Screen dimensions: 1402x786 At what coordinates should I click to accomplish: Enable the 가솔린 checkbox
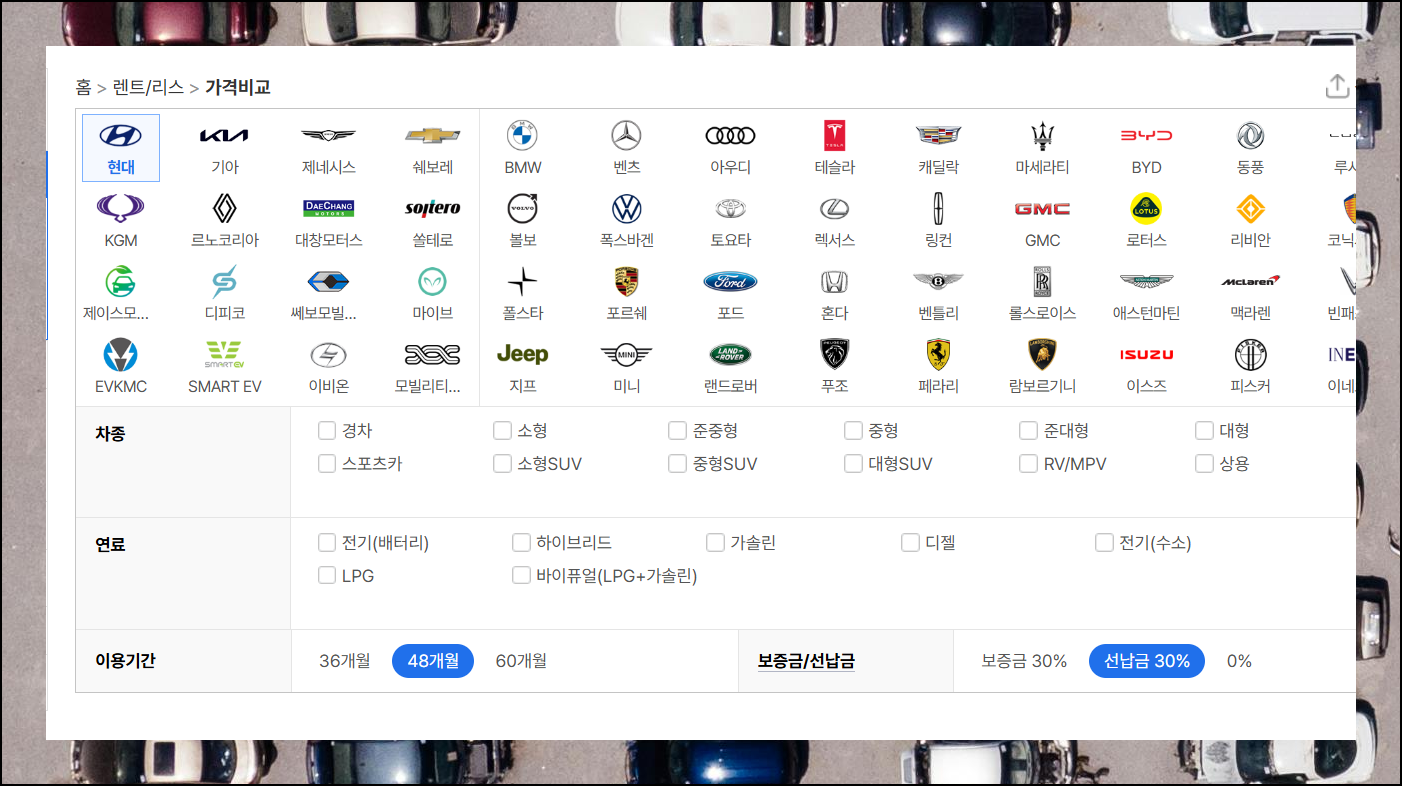pos(715,543)
